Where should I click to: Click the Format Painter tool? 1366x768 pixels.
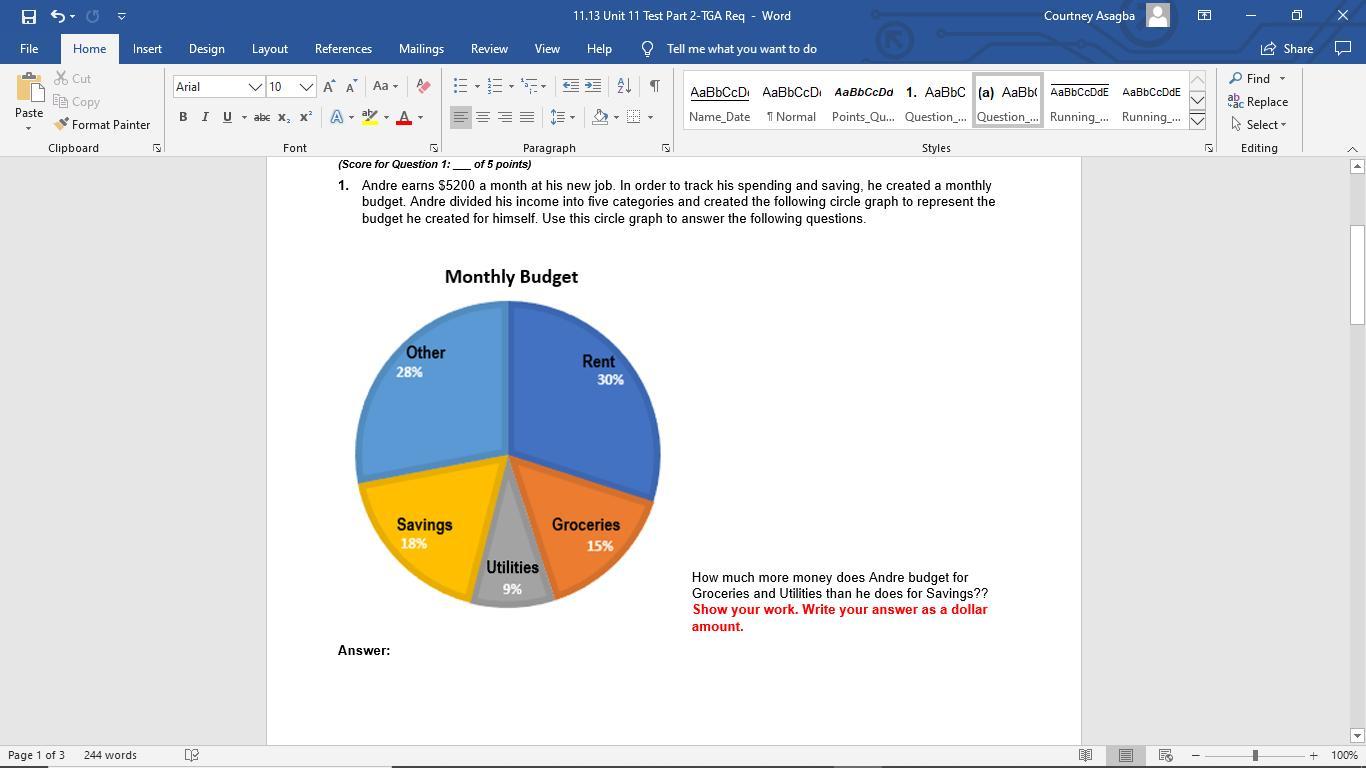pyautogui.click(x=102, y=125)
